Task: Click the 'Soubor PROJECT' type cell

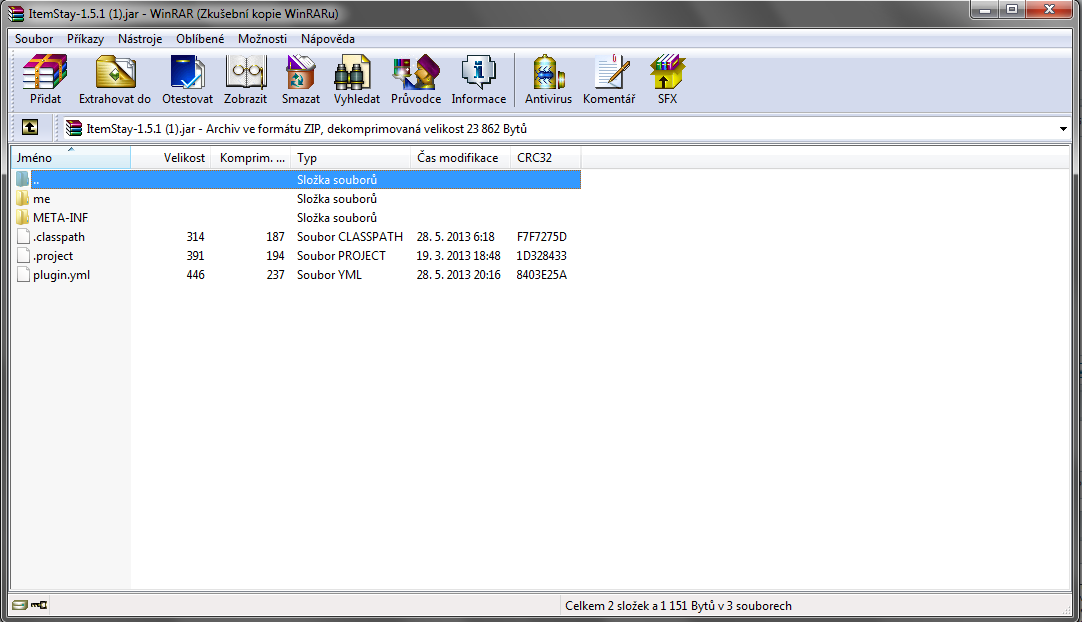Action: pyautogui.click(x=342, y=255)
